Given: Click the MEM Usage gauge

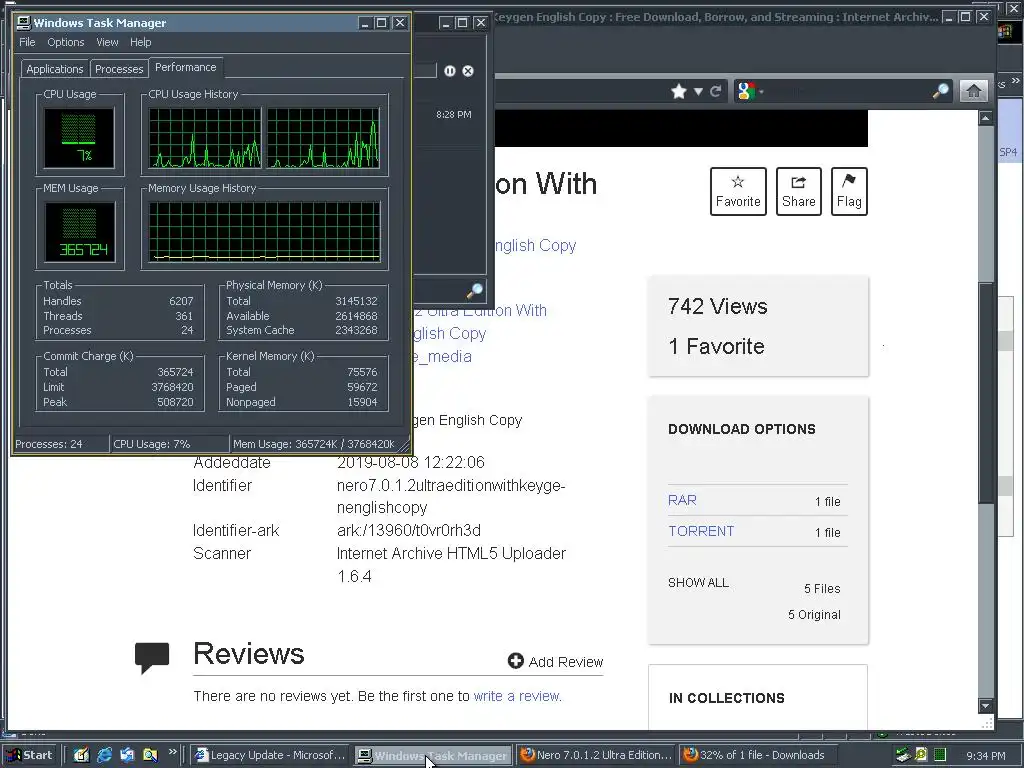Looking at the screenshot, I should click(x=79, y=232).
